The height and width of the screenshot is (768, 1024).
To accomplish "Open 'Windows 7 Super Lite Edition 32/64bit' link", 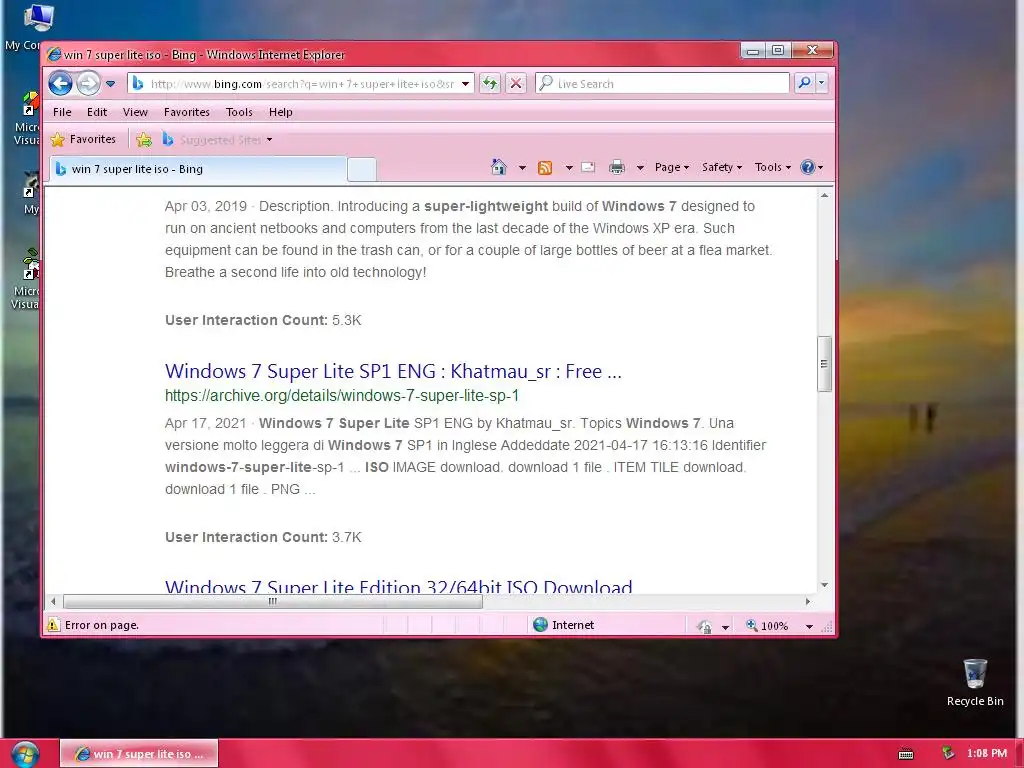I will click(x=398, y=585).
